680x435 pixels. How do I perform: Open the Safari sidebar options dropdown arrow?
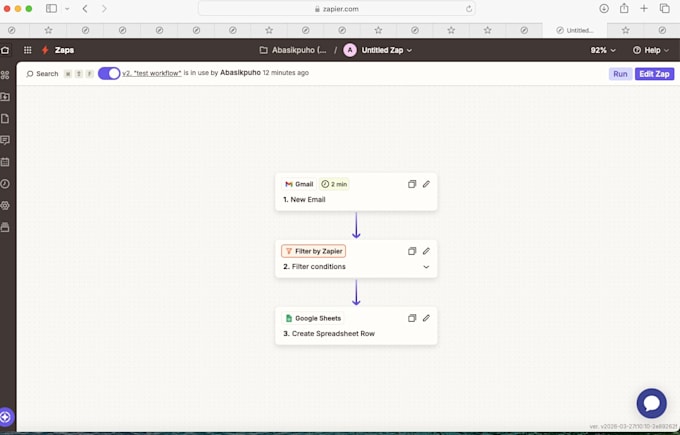67,8
